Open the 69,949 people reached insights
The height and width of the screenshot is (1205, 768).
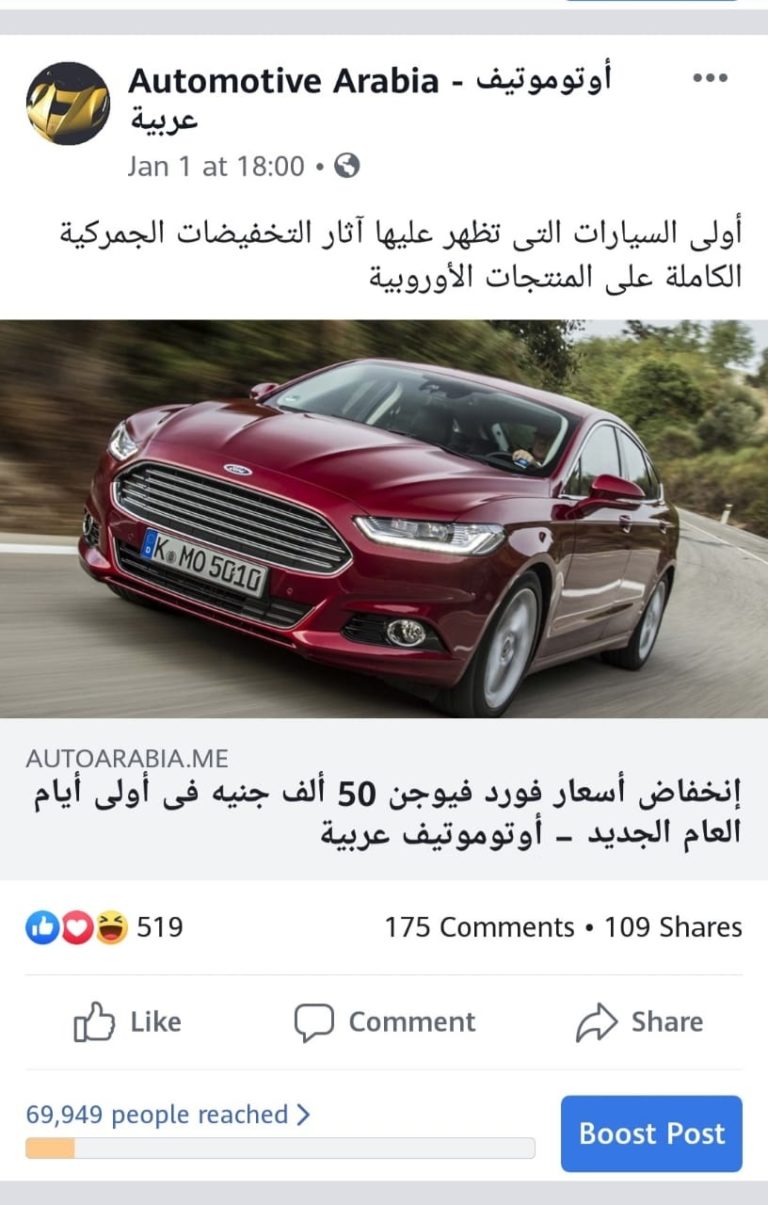click(x=168, y=1114)
